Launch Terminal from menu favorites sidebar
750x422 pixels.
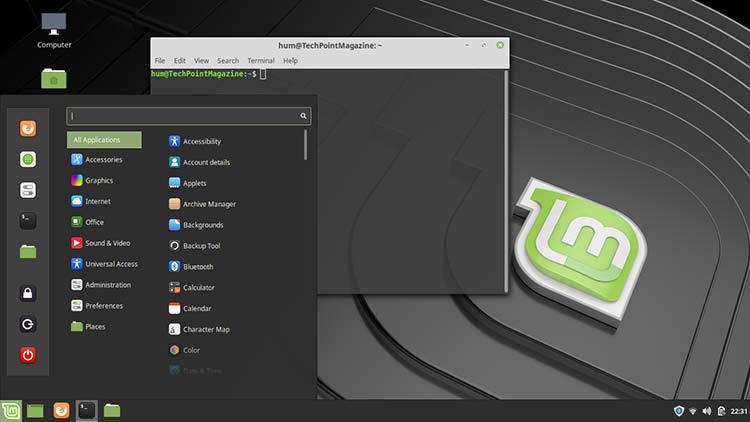point(28,221)
